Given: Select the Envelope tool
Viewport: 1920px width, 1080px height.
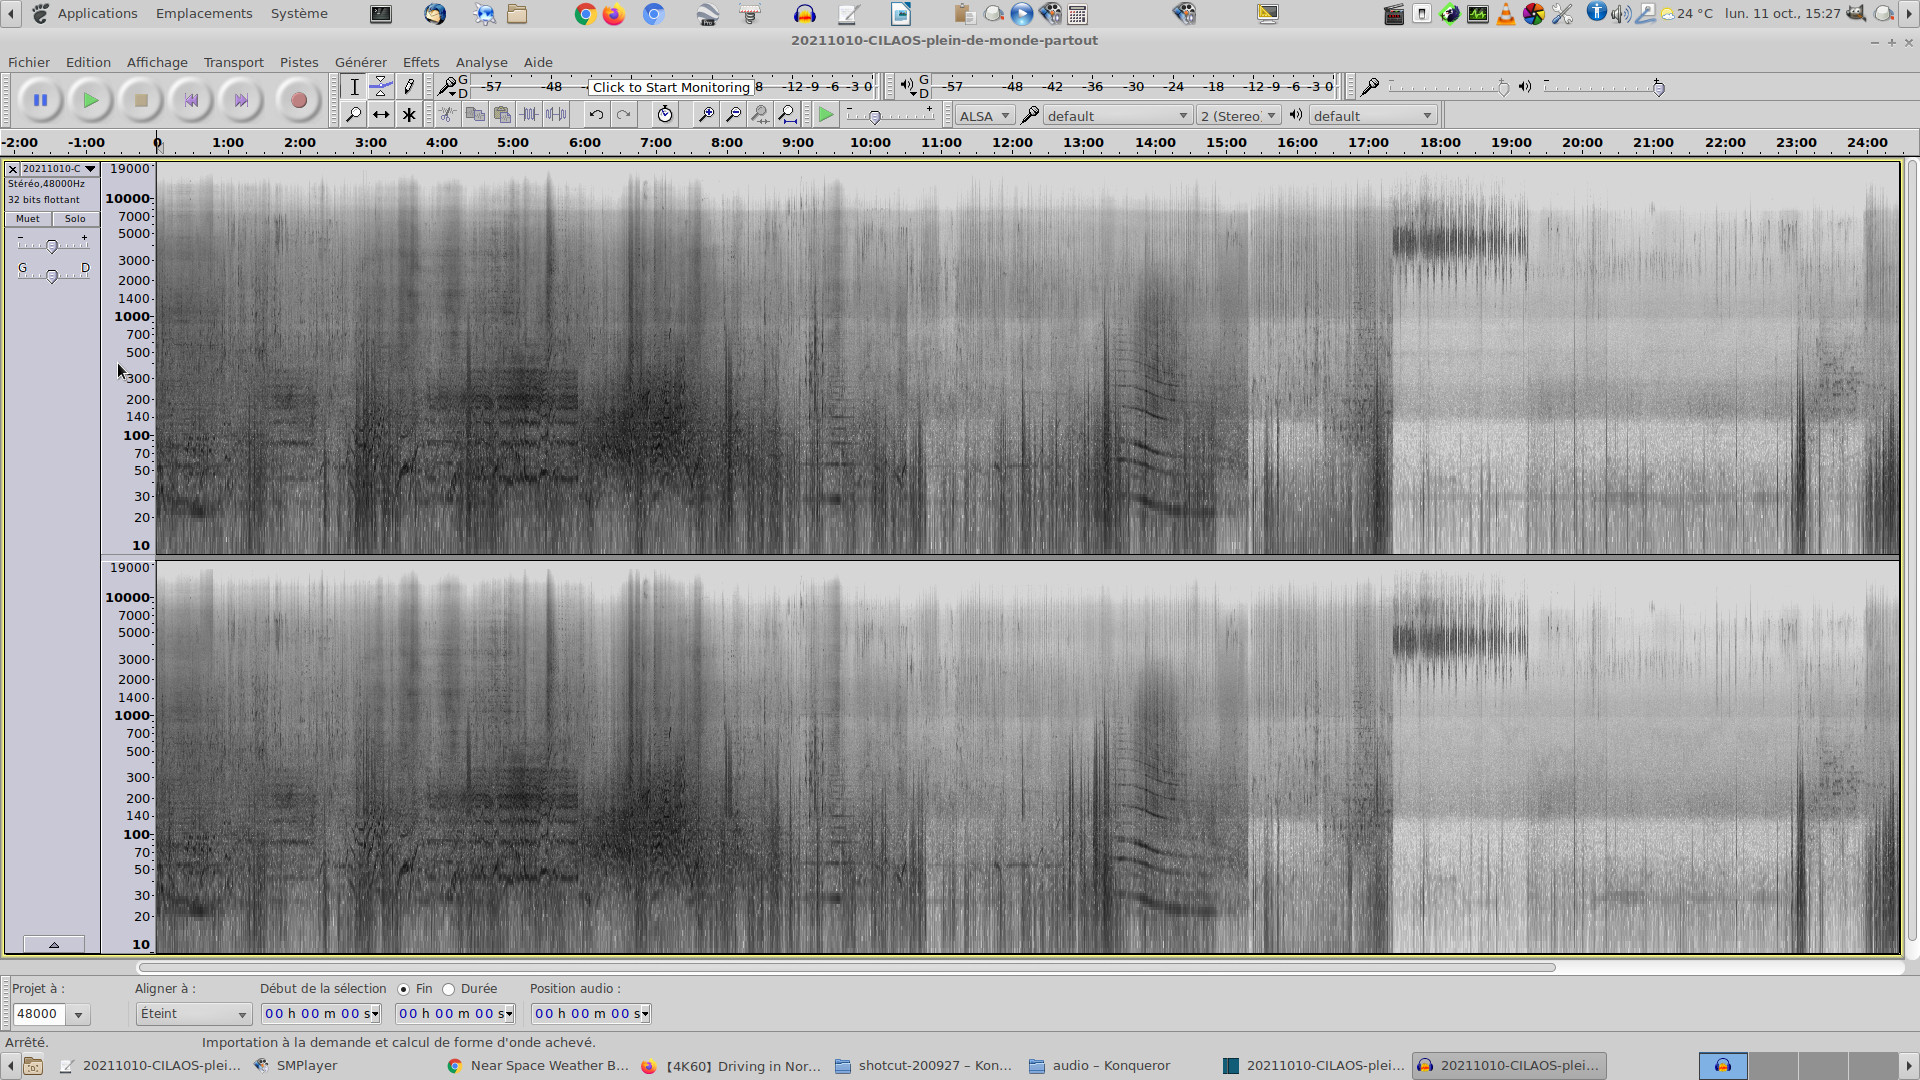Looking at the screenshot, I should click(381, 87).
